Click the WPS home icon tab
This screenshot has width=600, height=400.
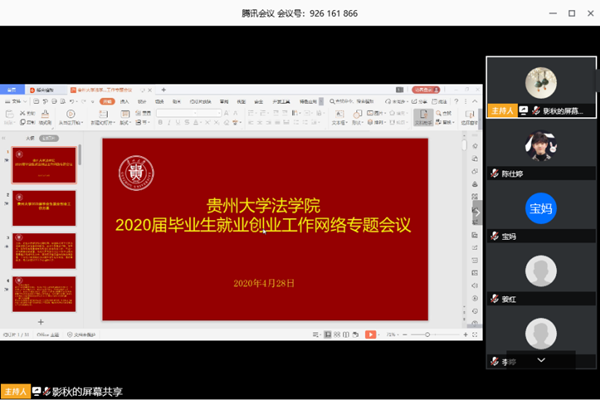pos(13,89)
